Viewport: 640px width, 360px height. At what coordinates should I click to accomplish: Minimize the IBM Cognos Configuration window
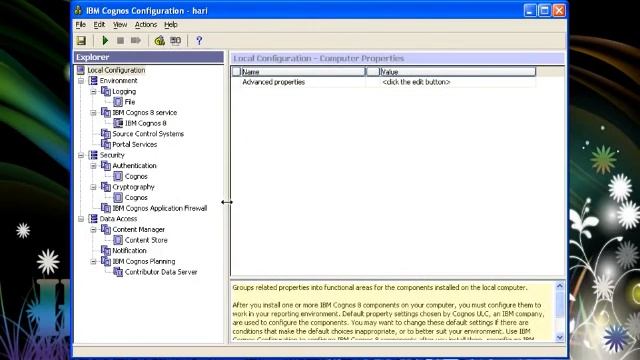[530, 11]
